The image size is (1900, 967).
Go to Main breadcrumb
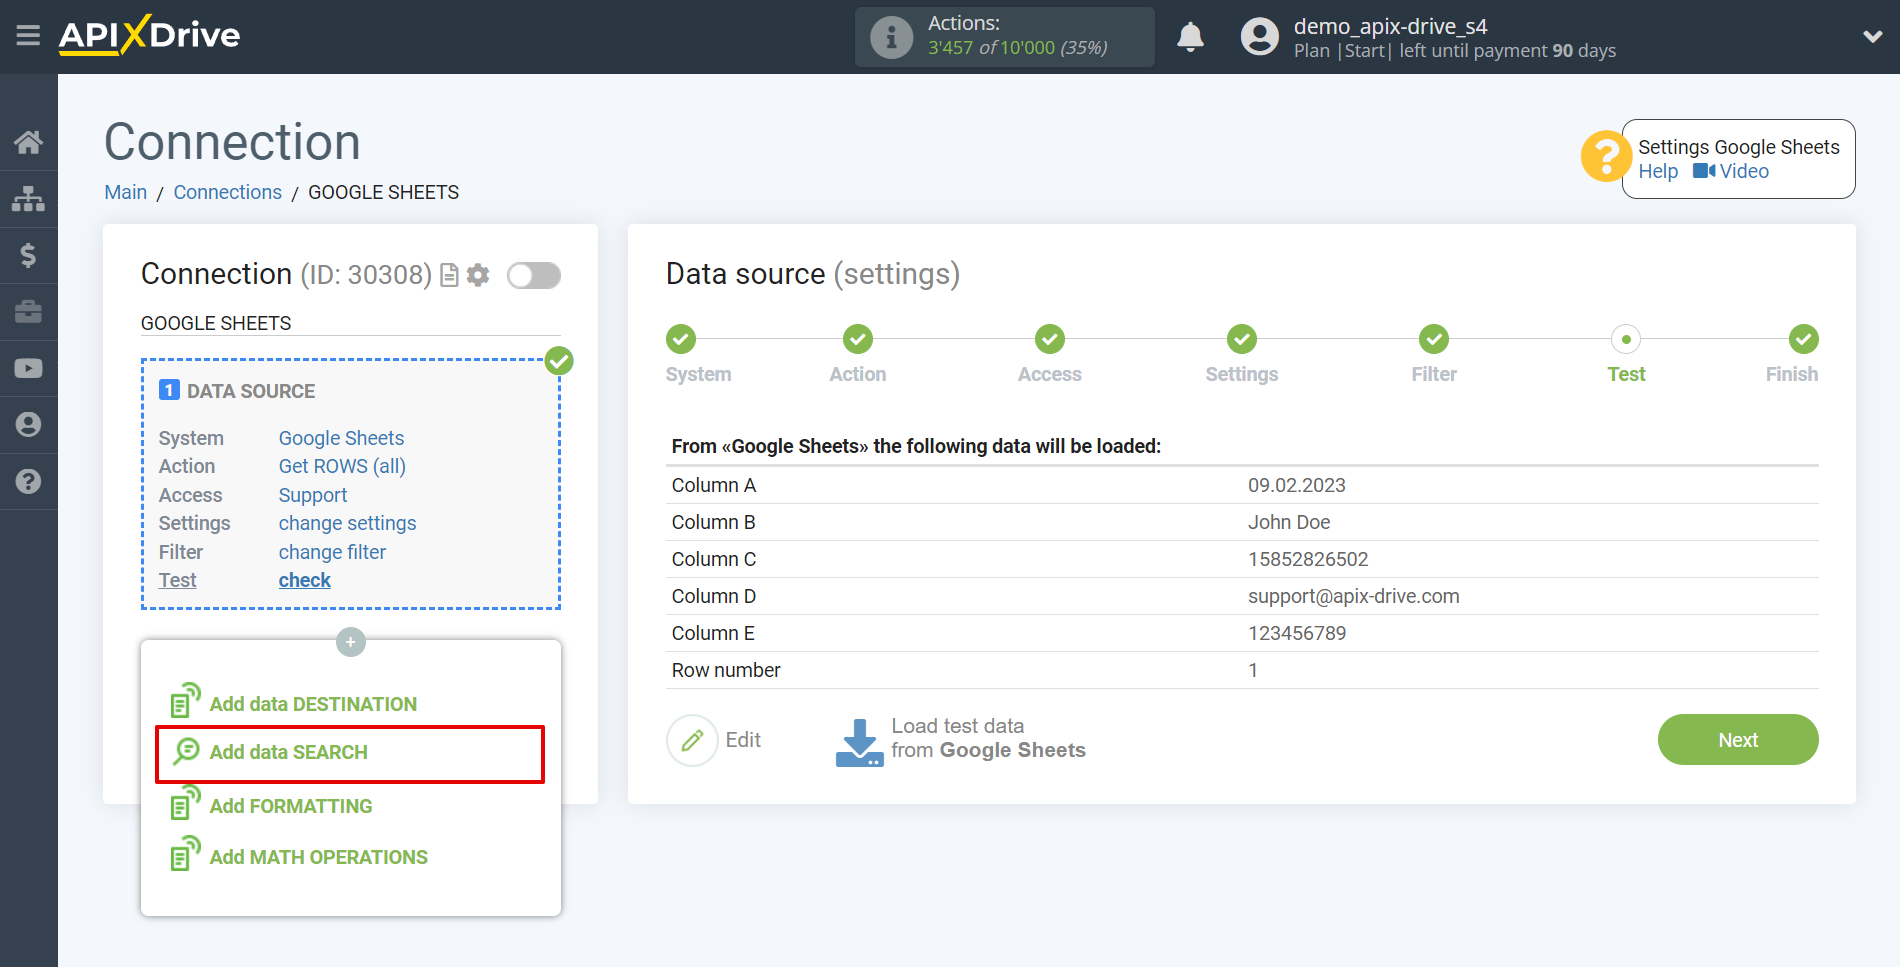click(126, 192)
